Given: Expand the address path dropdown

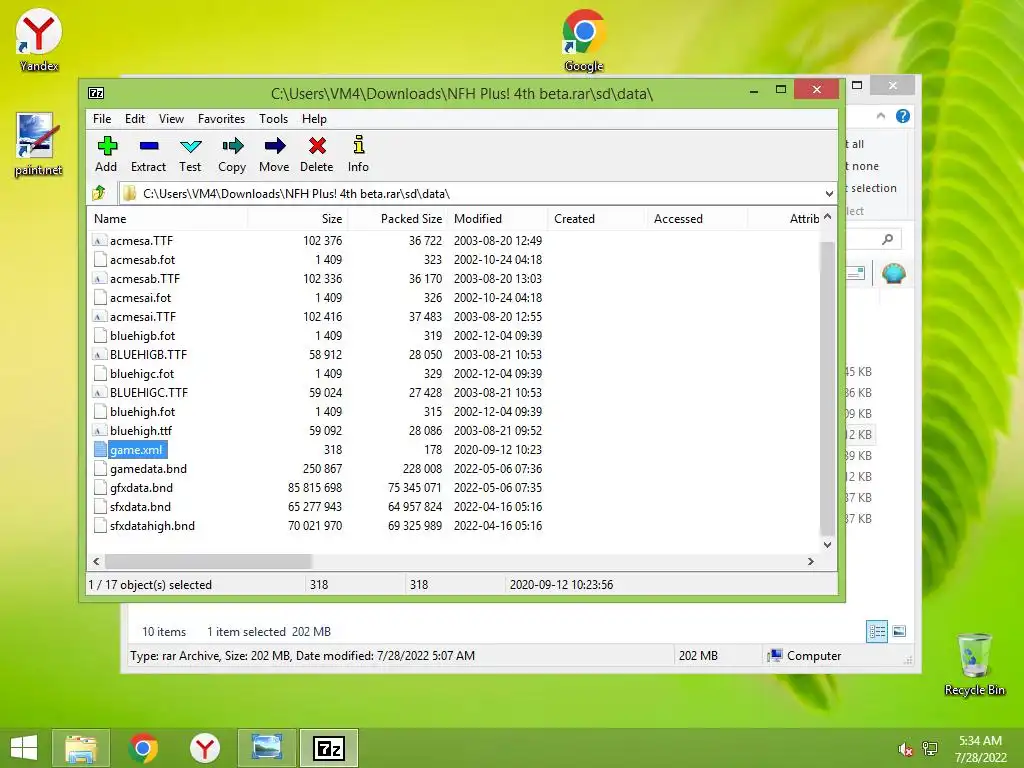Looking at the screenshot, I should pyautogui.click(x=829, y=194).
